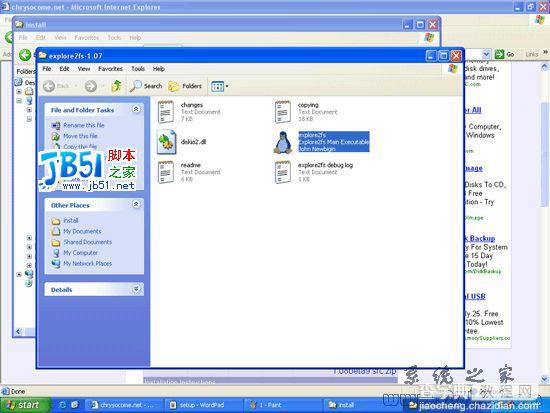This screenshot has height=413, width=550.
Task: Collapse the Other Places panel
Action: tap(136, 204)
